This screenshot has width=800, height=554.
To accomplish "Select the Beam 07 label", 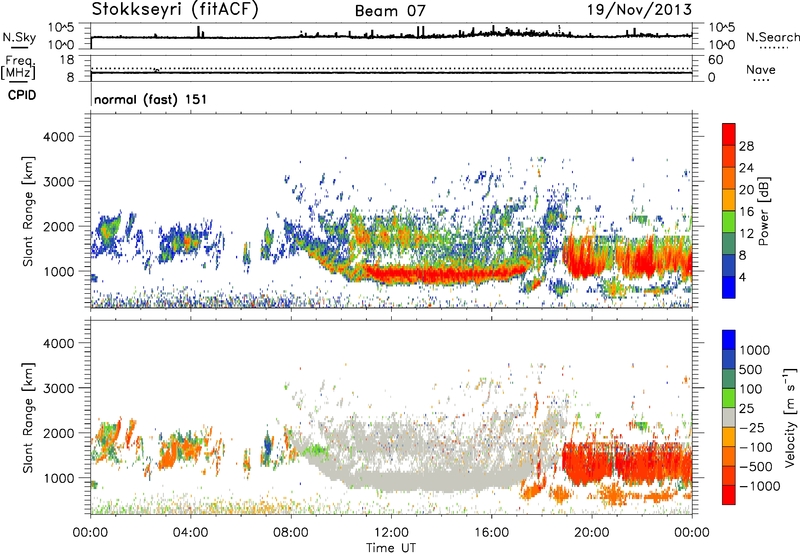I will click(390, 11).
